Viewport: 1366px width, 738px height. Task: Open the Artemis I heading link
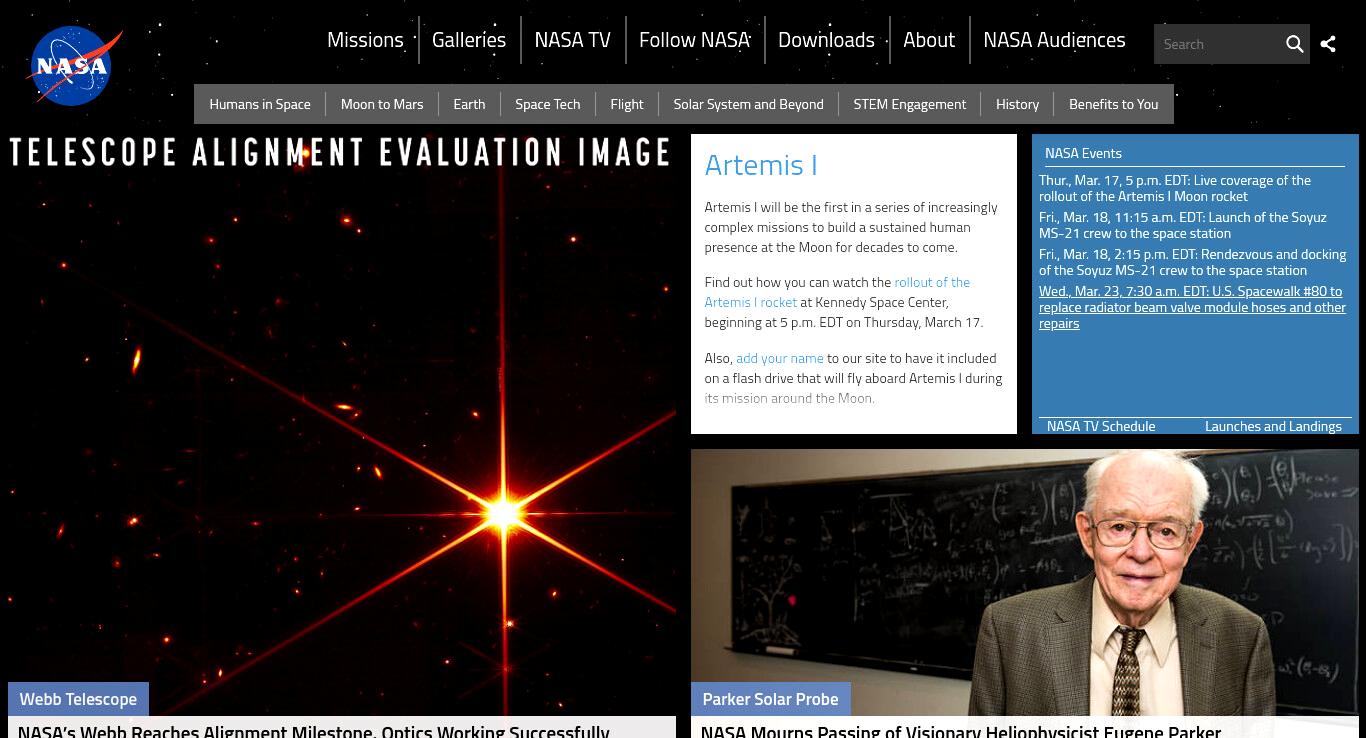tap(761, 165)
